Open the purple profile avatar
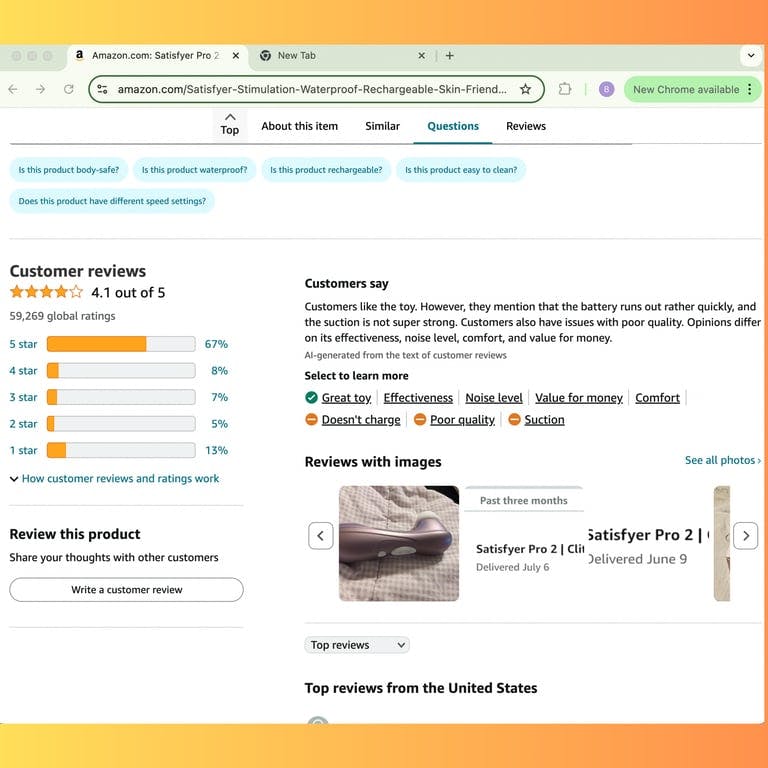The height and width of the screenshot is (768, 768). (606, 89)
